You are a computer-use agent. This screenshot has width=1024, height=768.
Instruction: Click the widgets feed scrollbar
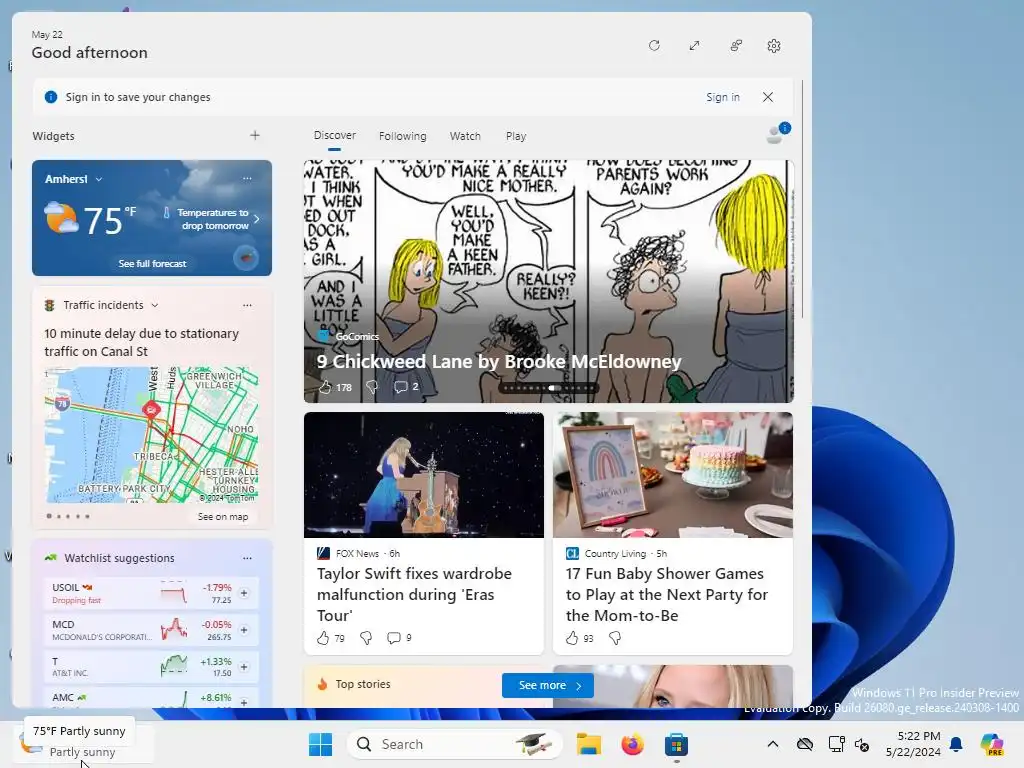click(x=803, y=199)
